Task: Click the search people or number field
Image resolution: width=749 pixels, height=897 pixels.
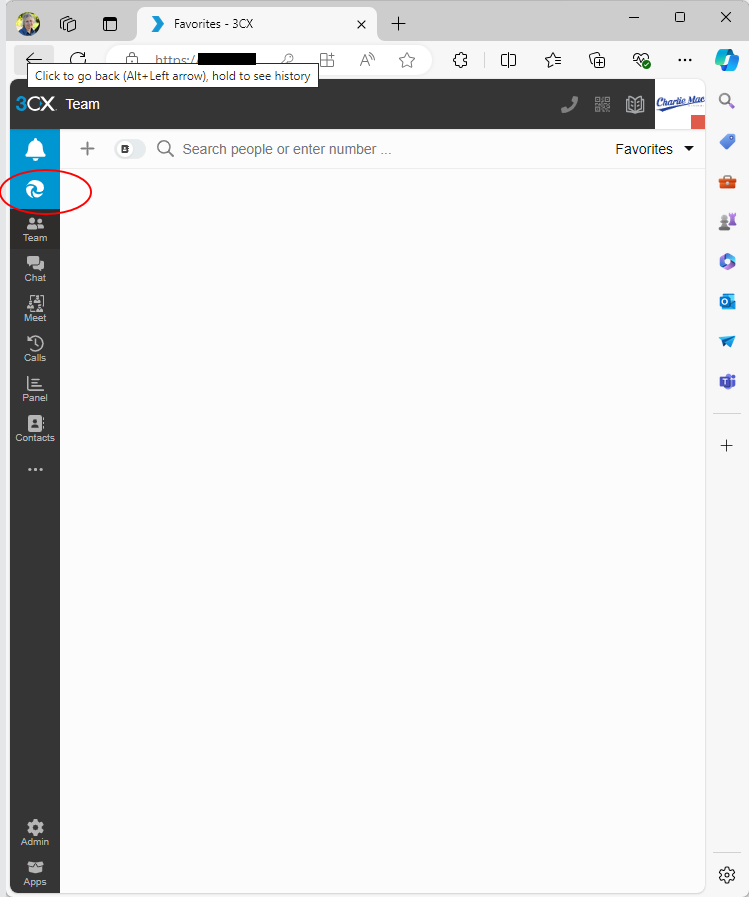Action: (x=380, y=149)
